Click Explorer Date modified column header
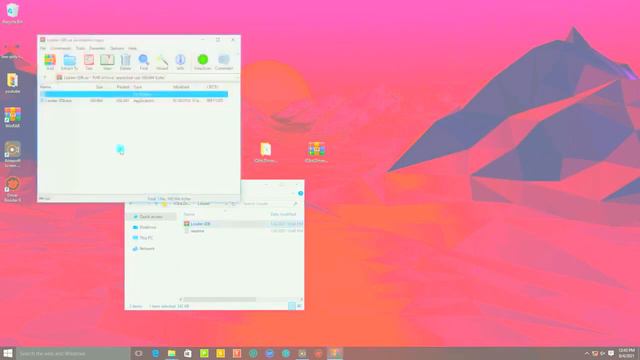This screenshot has height=360, width=640. coord(283,214)
